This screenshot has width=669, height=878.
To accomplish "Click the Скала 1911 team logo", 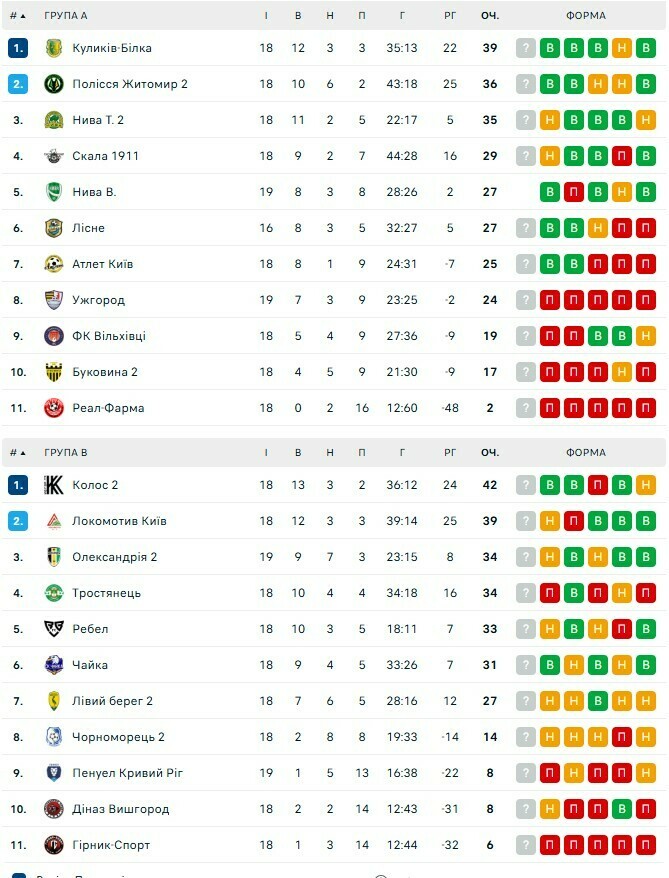I will pyautogui.click(x=54, y=156).
